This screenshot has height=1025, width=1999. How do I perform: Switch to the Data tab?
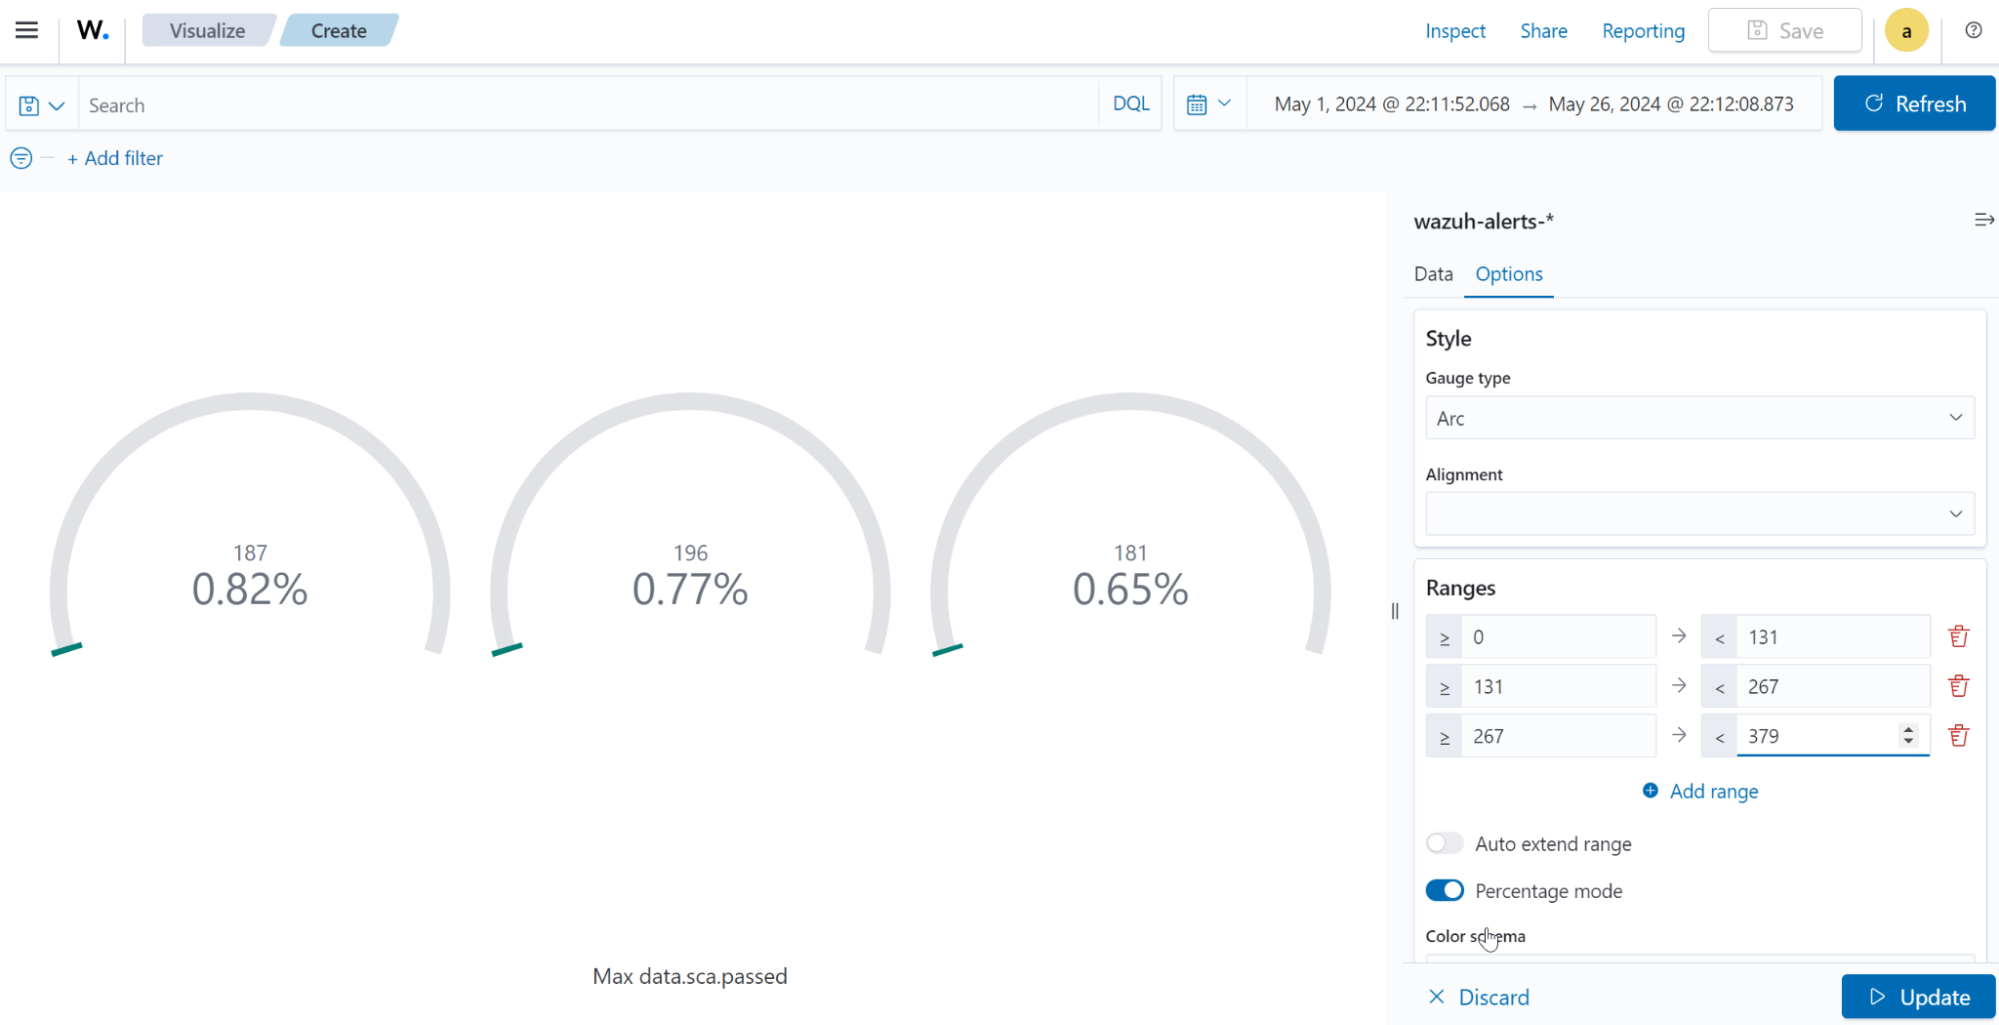click(1432, 273)
